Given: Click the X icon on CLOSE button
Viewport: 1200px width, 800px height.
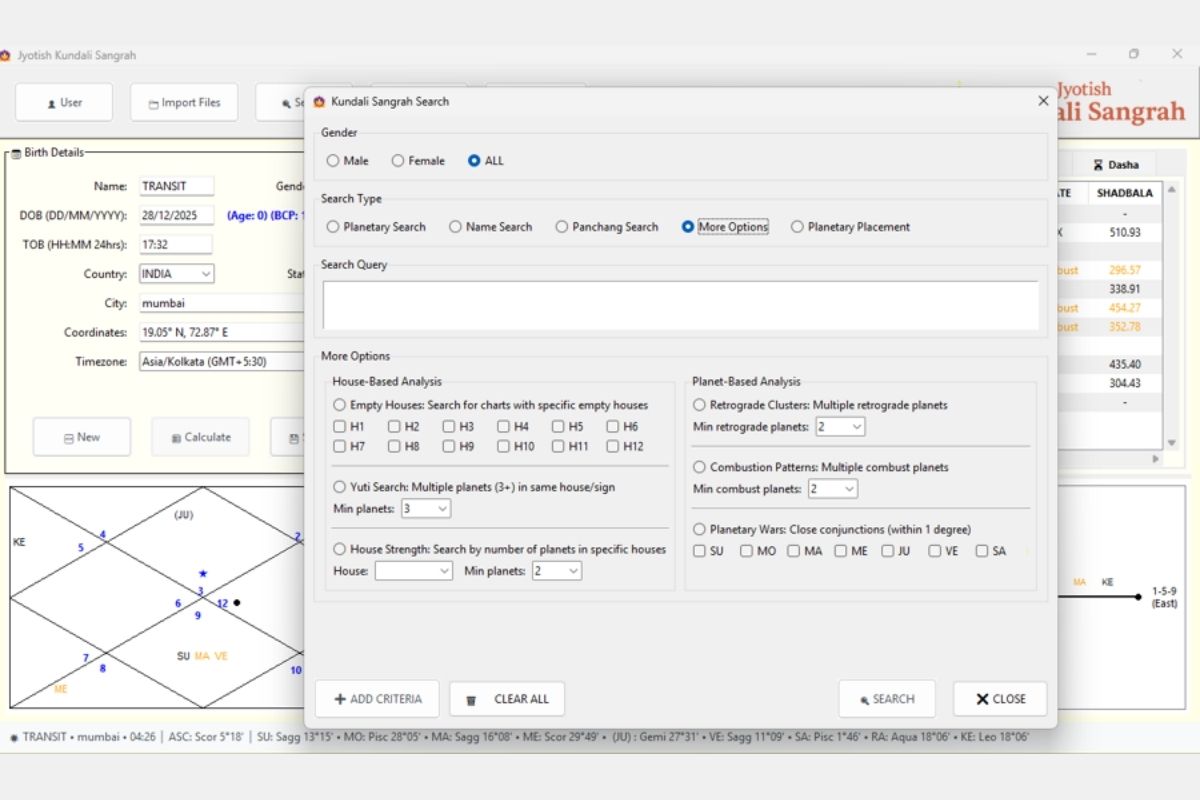Looking at the screenshot, I should (x=982, y=699).
